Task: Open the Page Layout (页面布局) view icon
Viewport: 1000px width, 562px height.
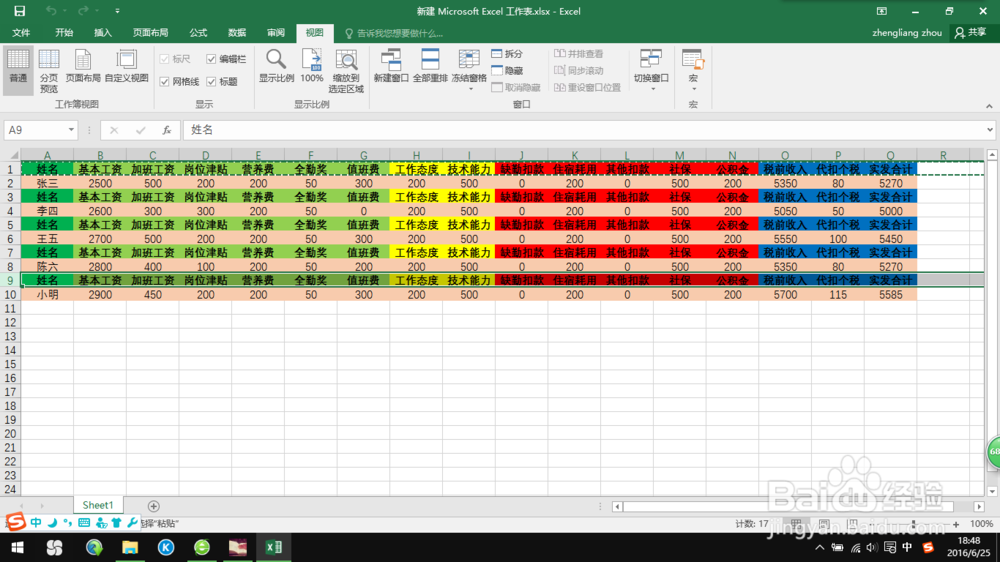Action: [83, 66]
